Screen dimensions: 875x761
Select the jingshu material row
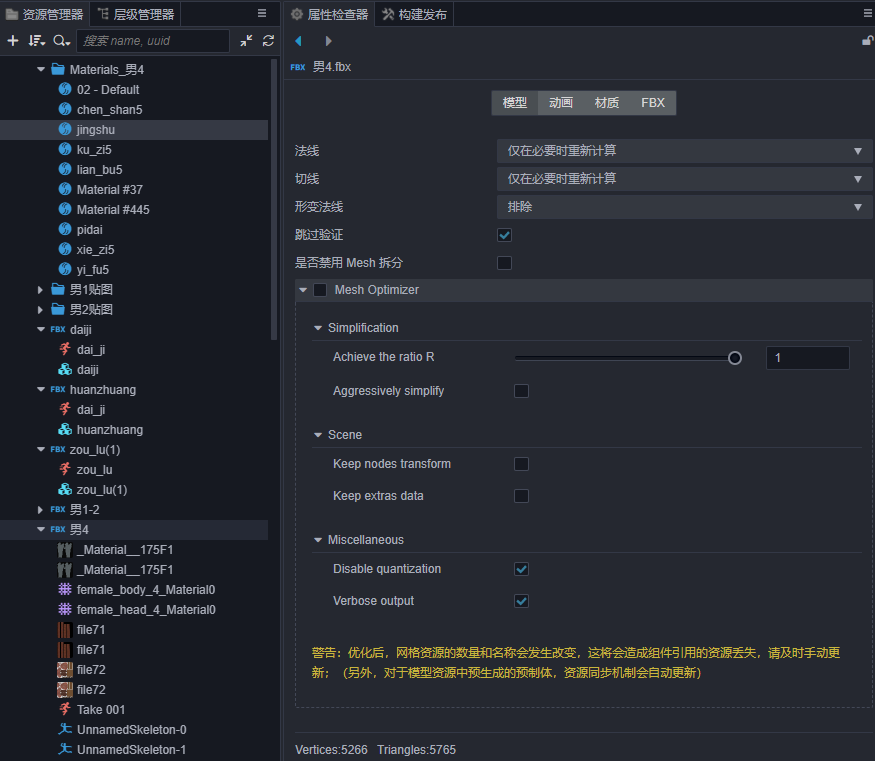coord(134,129)
